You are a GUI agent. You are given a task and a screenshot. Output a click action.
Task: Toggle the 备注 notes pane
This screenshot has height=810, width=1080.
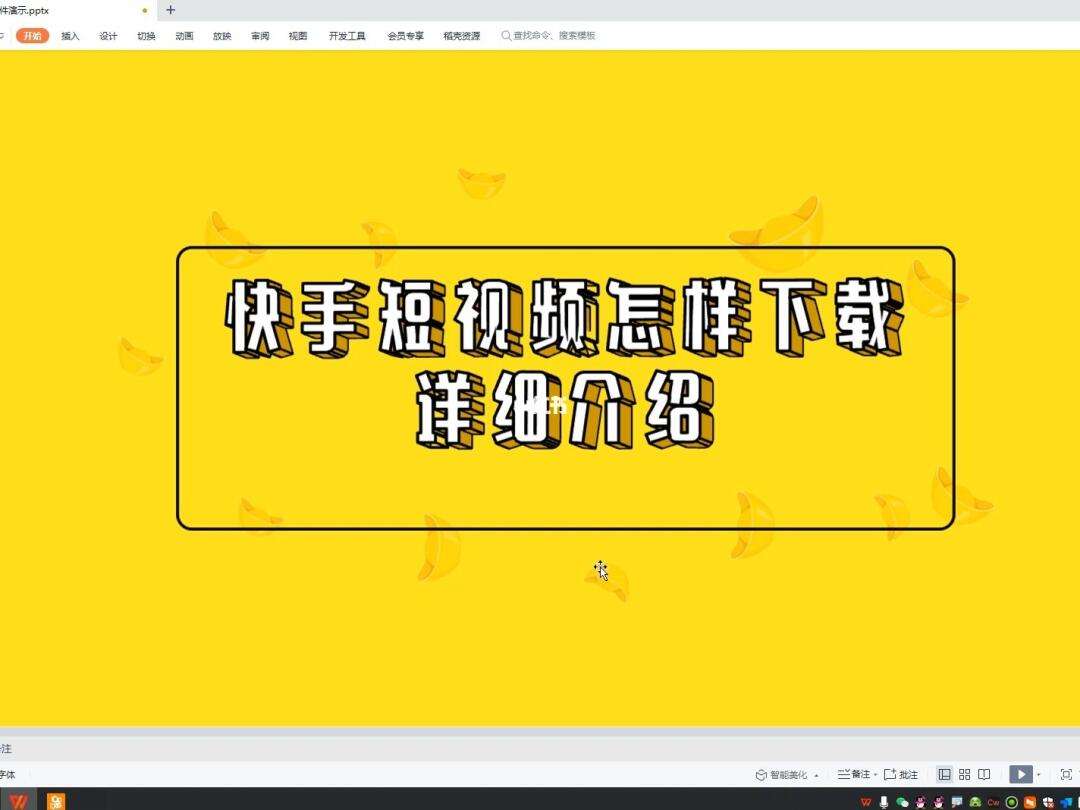pyautogui.click(x=854, y=774)
